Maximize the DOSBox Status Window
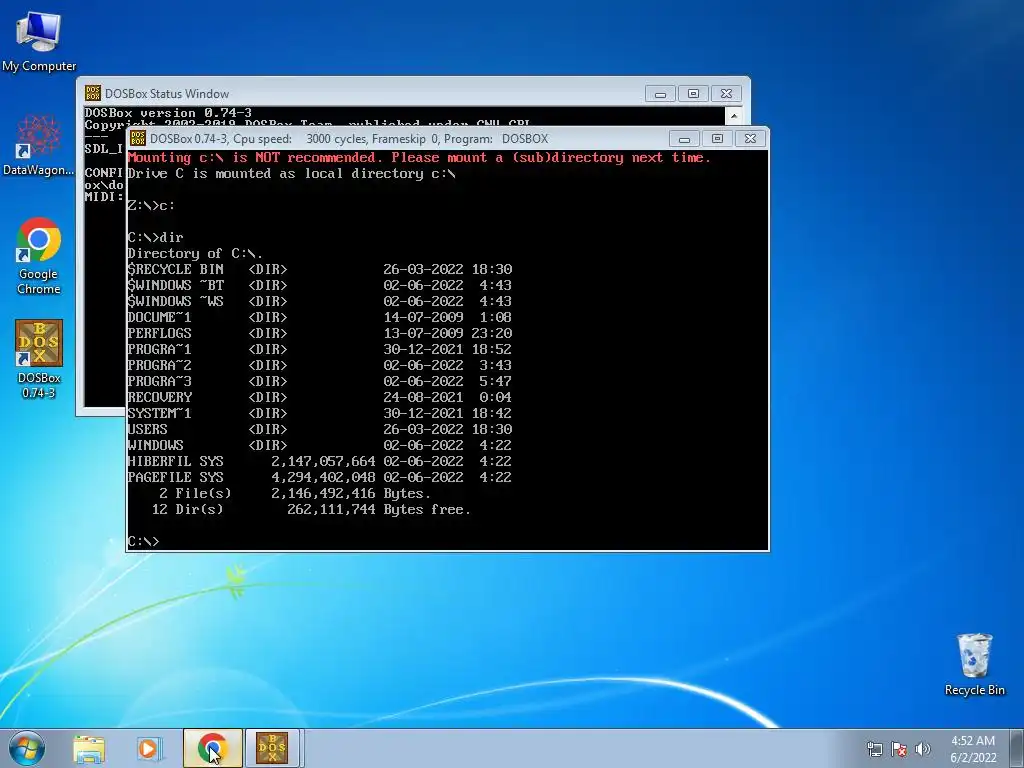The height and width of the screenshot is (768, 1024). pos(693,94)
